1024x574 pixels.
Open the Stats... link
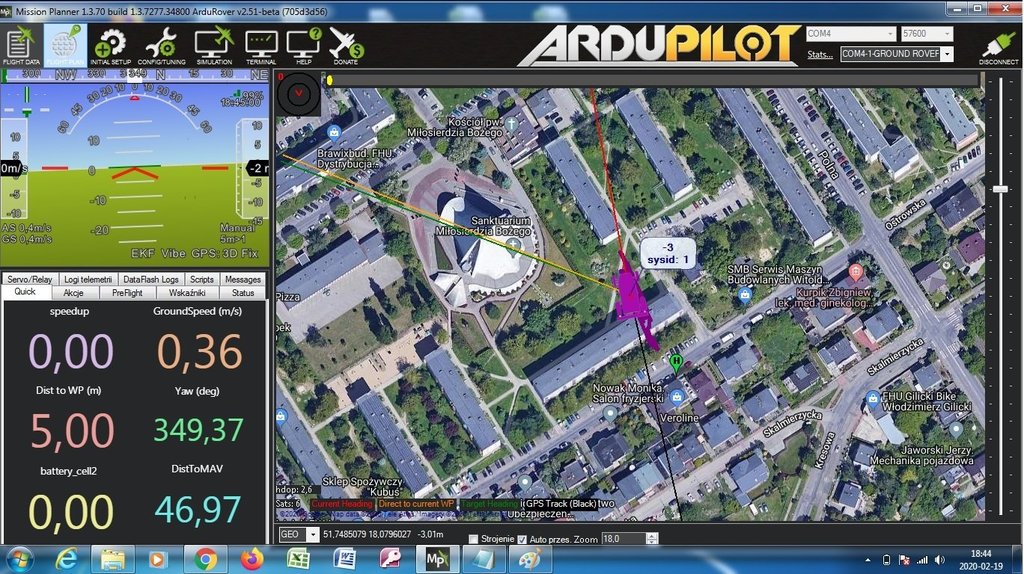click(x=820, y=54)
